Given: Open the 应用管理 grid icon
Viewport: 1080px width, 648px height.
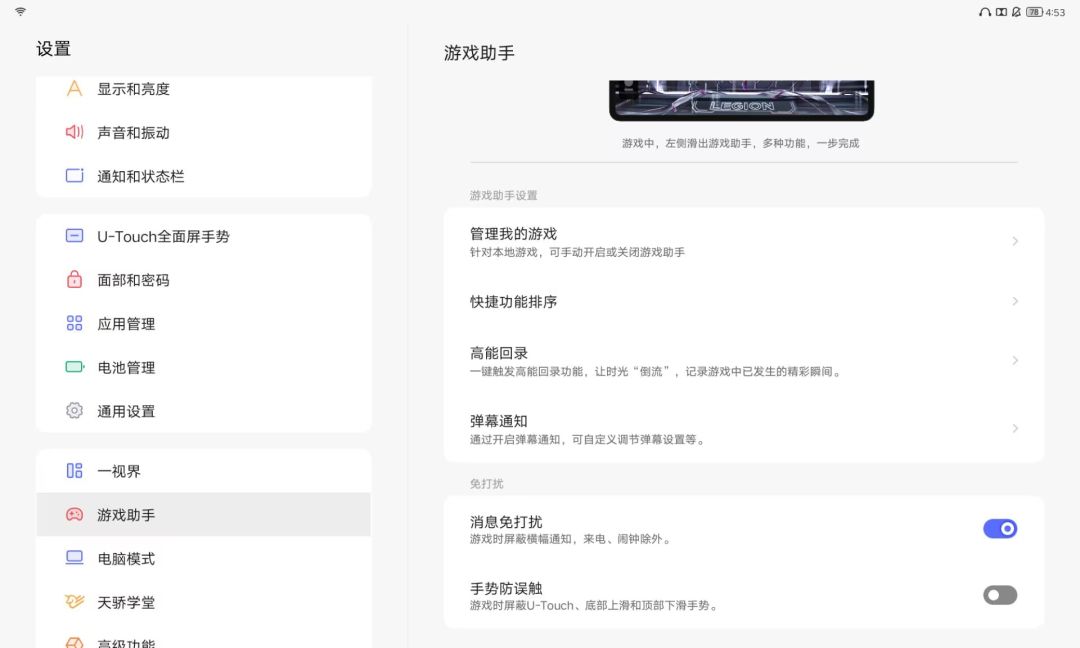Looking at the screenshot, I should coord(74,323).
